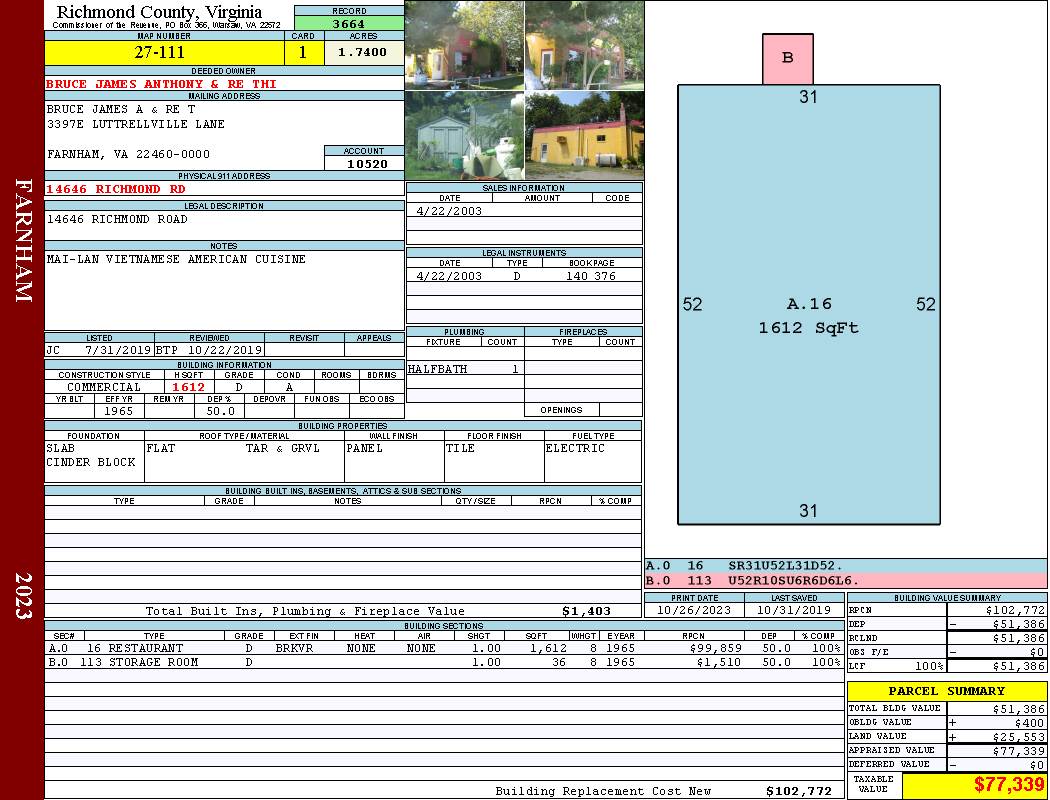Select the Mai-Lan Vietnamese American Cuisine note
The height and width of the screenshot is (800, 1050).
pyautogui.click(x=176, y=259)
